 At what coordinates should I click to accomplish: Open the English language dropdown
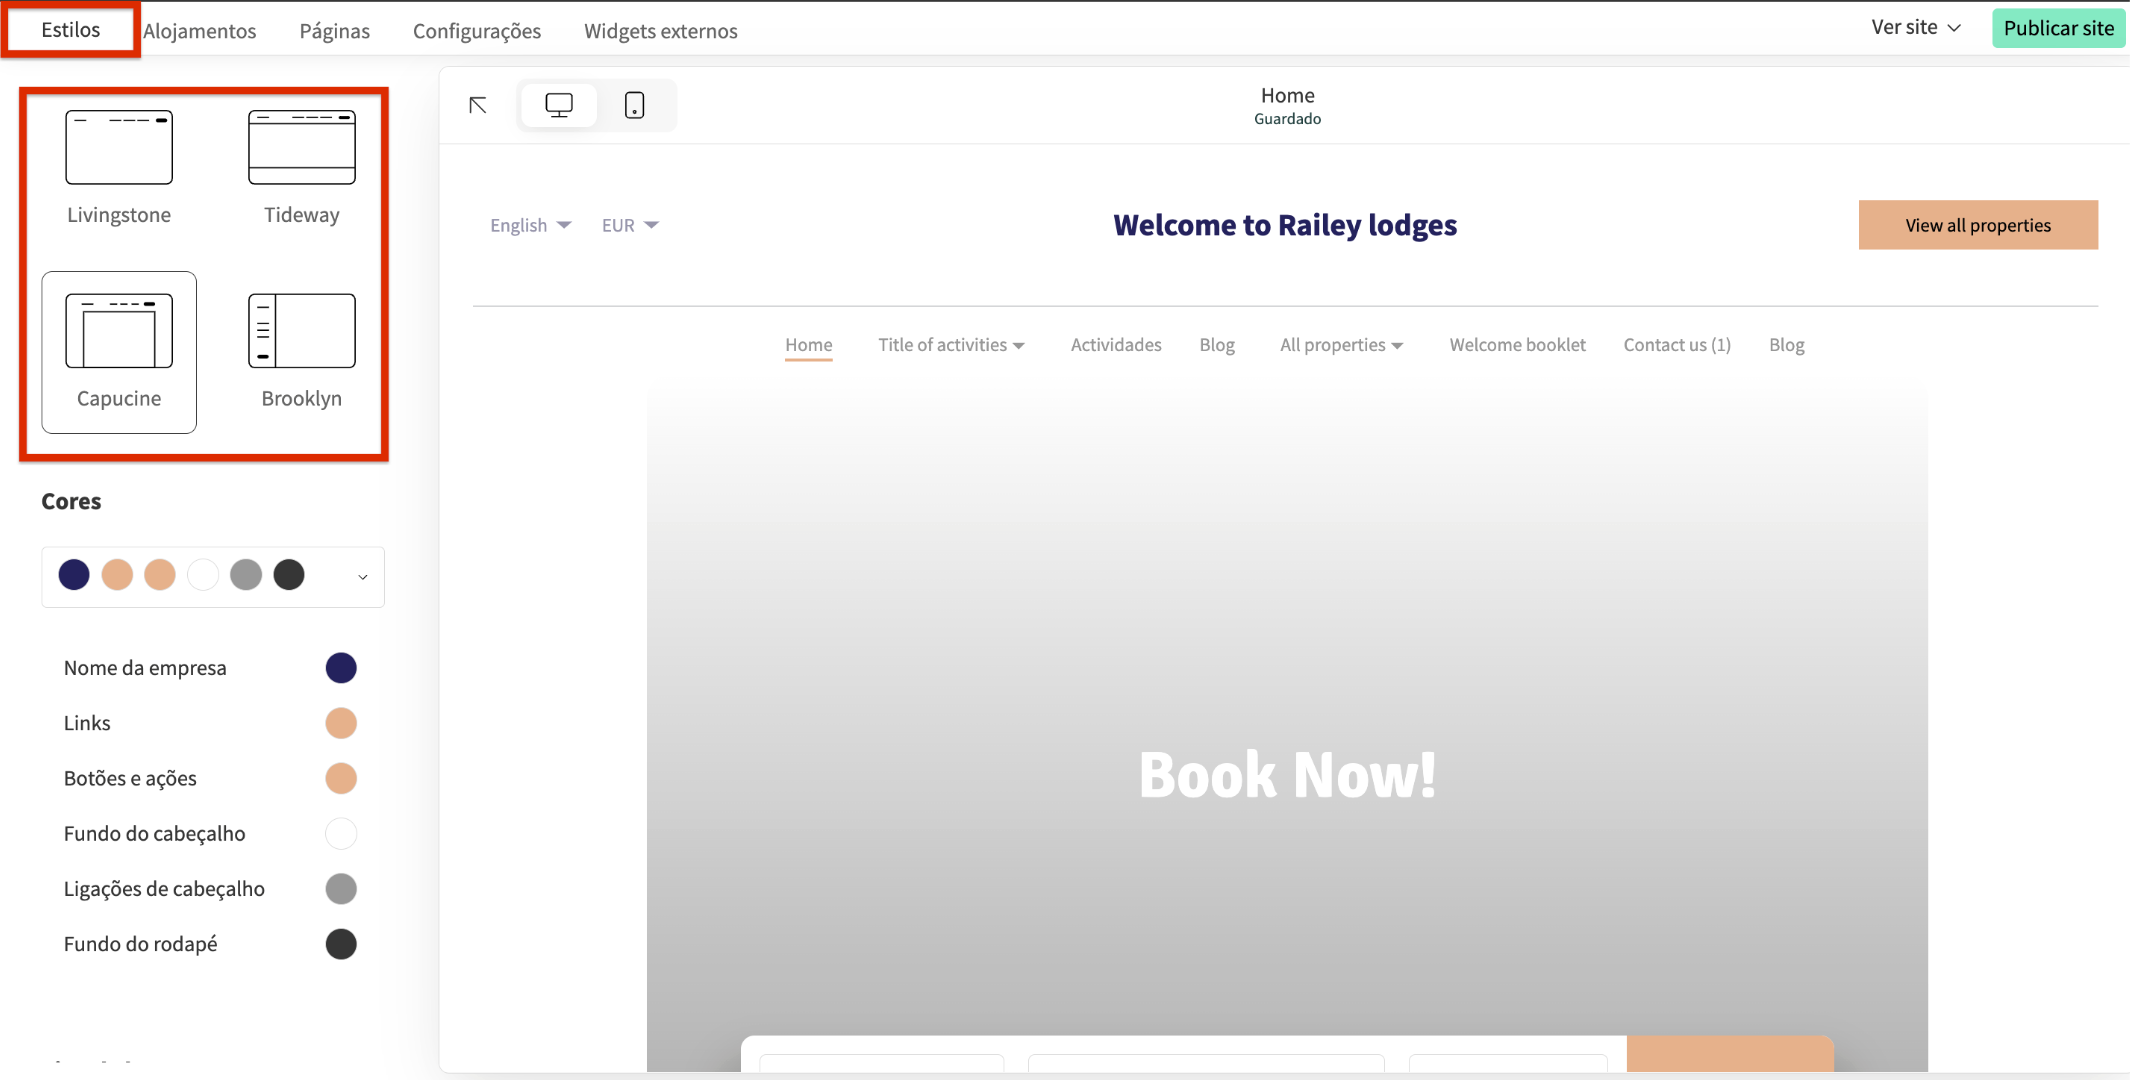coord(530,225)
